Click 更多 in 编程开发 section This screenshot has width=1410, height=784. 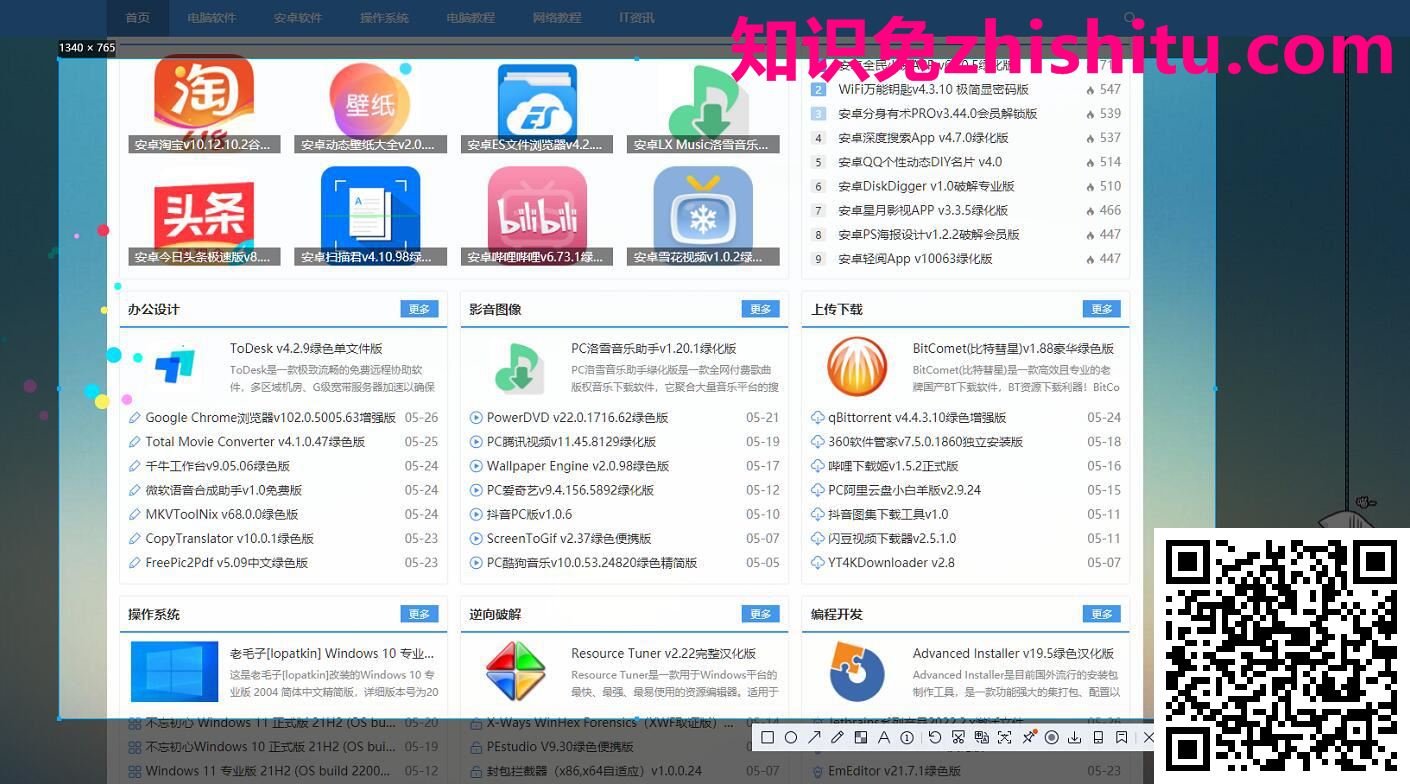pos(1101,614)
